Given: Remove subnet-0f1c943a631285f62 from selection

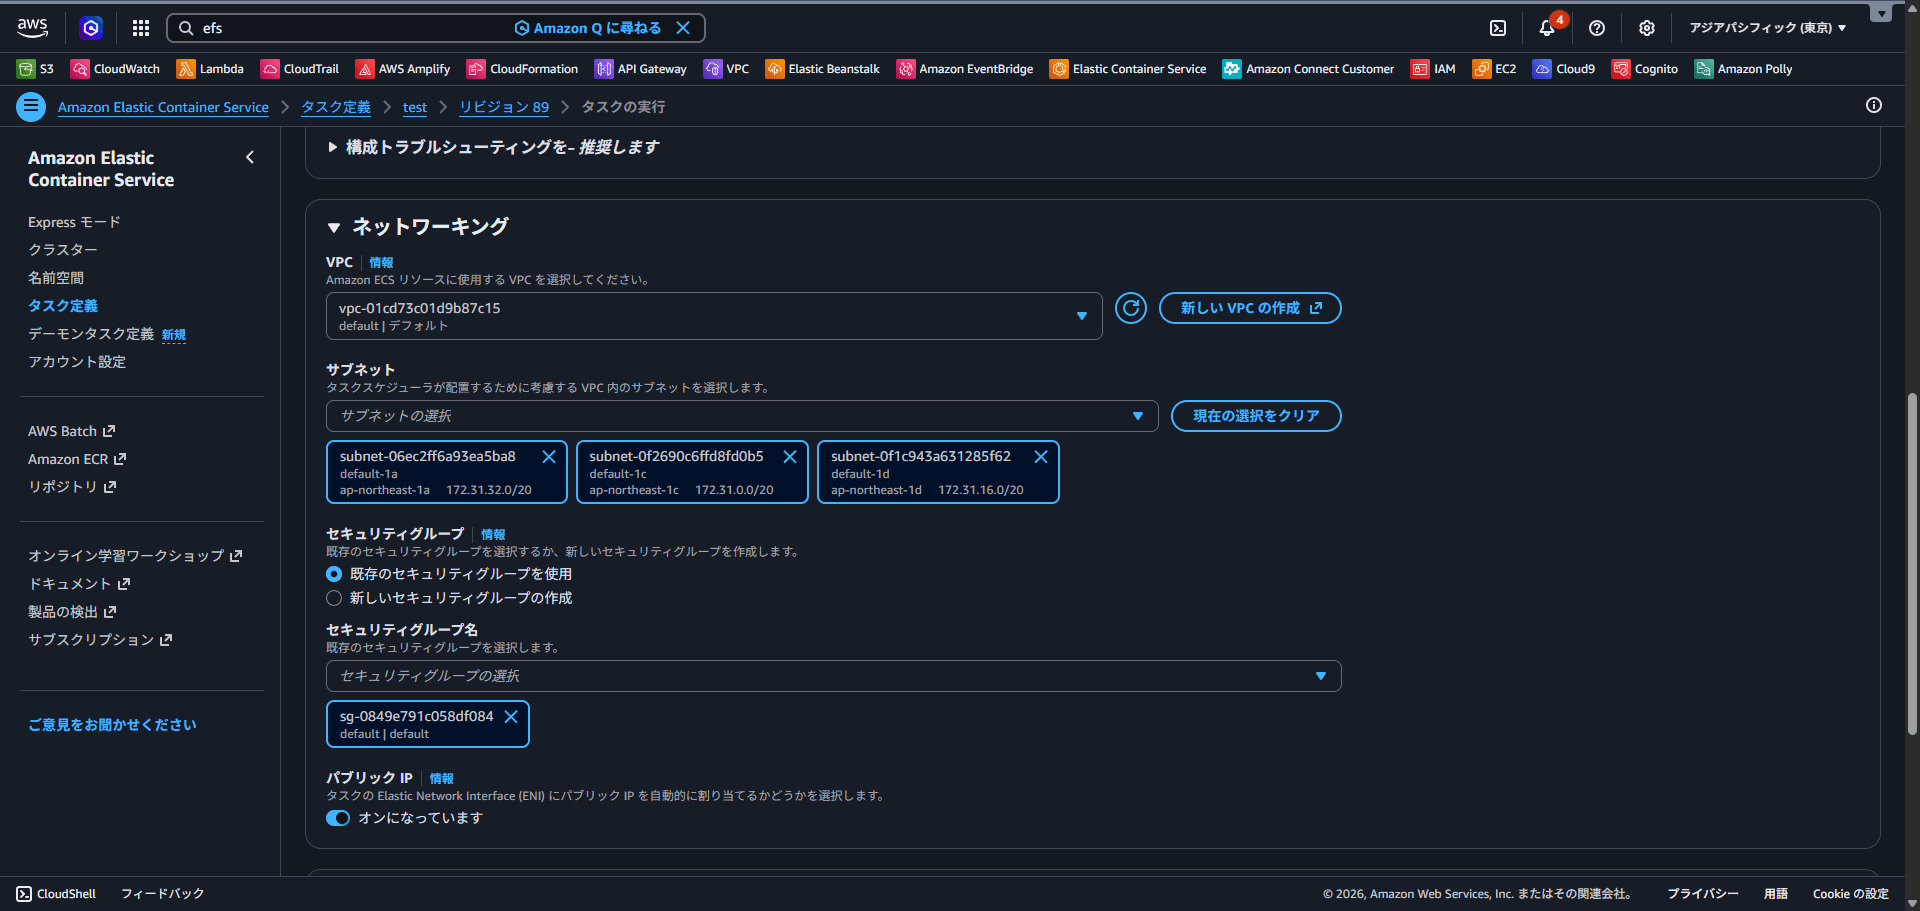Looking at the screenshot, I should 1041,457.
